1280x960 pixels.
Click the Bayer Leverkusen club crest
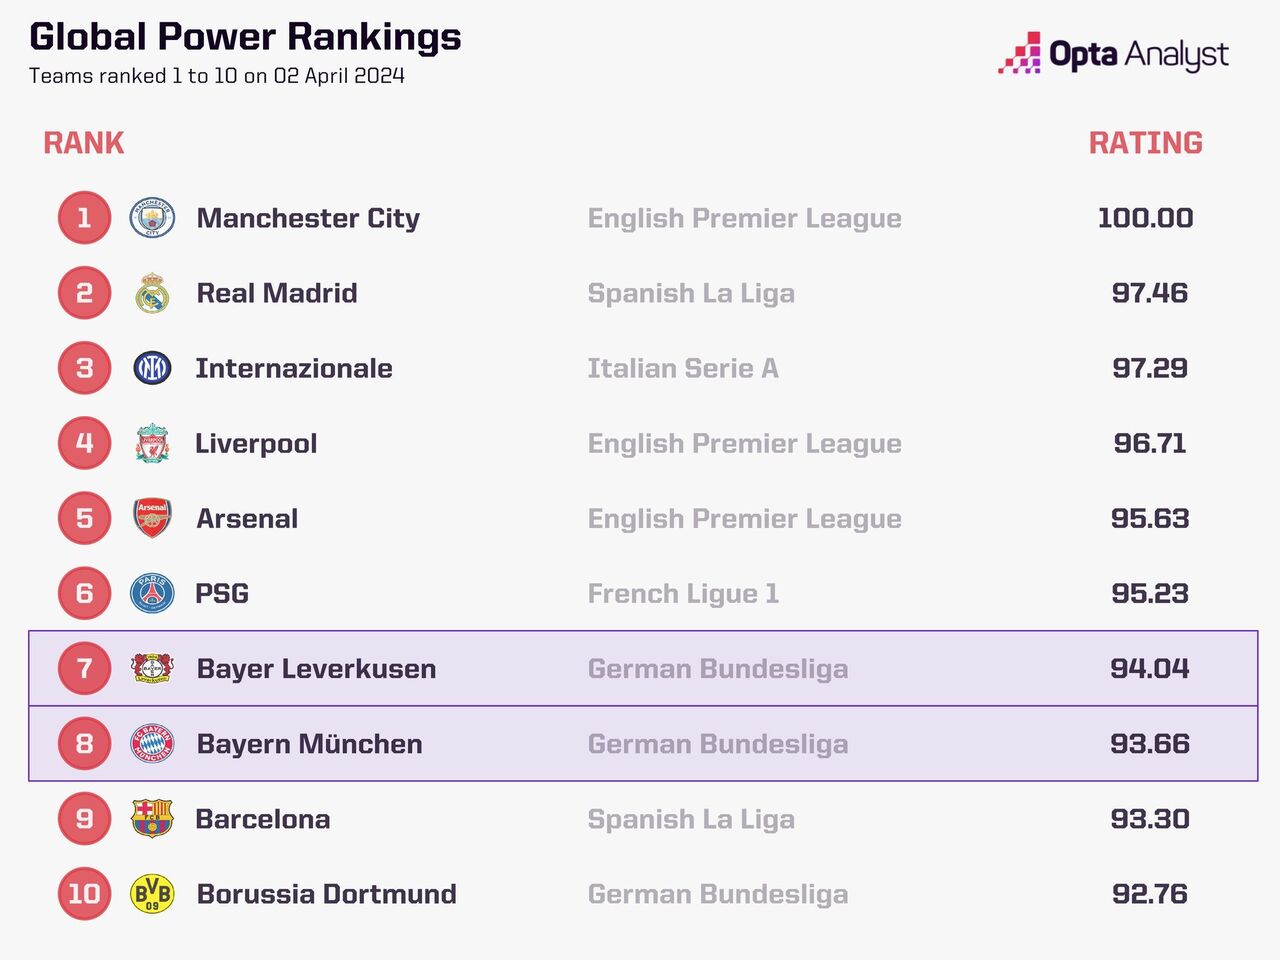152,668
